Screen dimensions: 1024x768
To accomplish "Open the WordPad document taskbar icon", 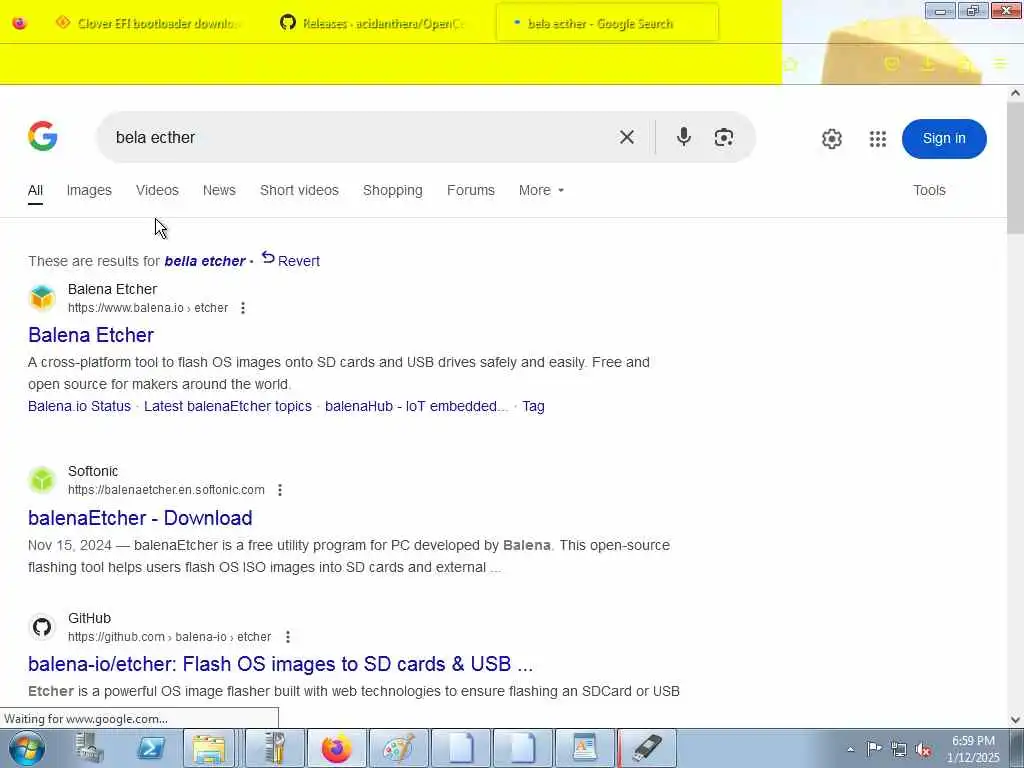I will click(584, 748).
